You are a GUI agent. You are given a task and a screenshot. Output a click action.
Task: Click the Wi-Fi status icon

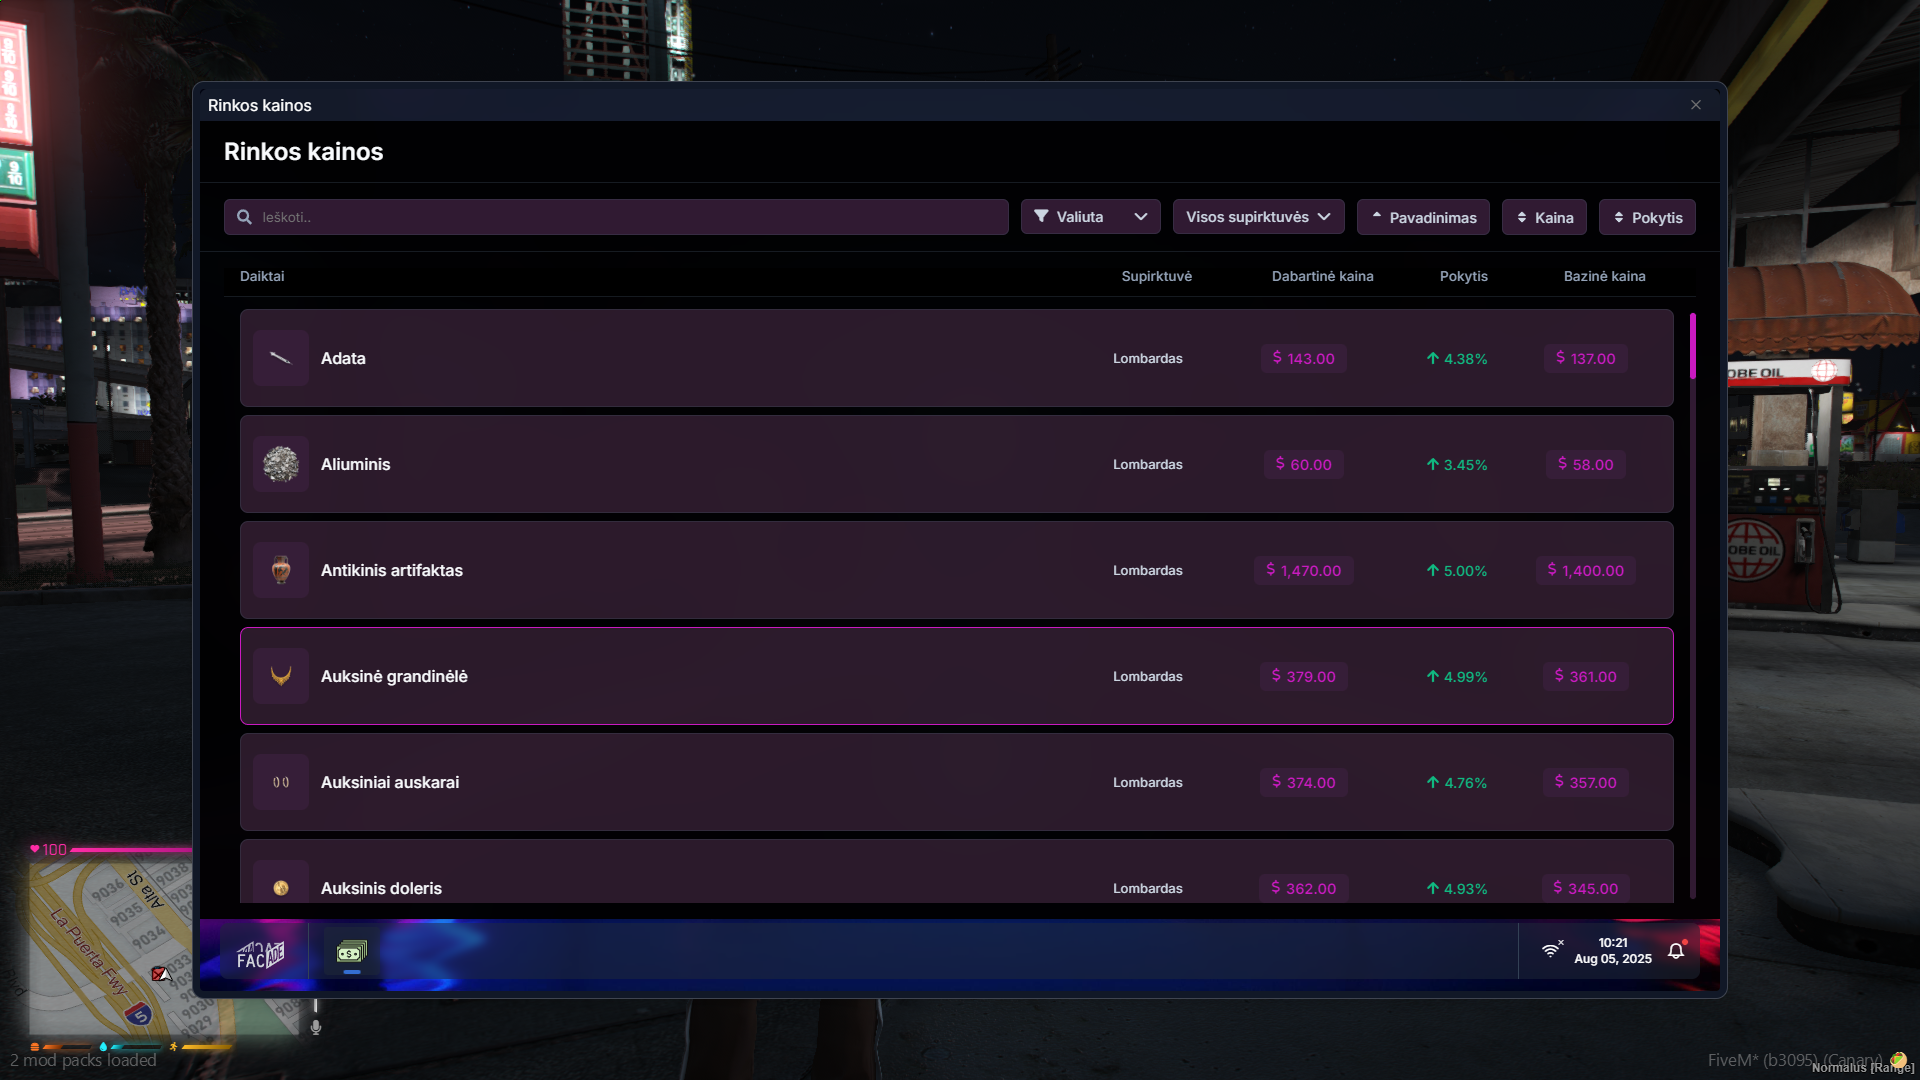(1550, 950)
